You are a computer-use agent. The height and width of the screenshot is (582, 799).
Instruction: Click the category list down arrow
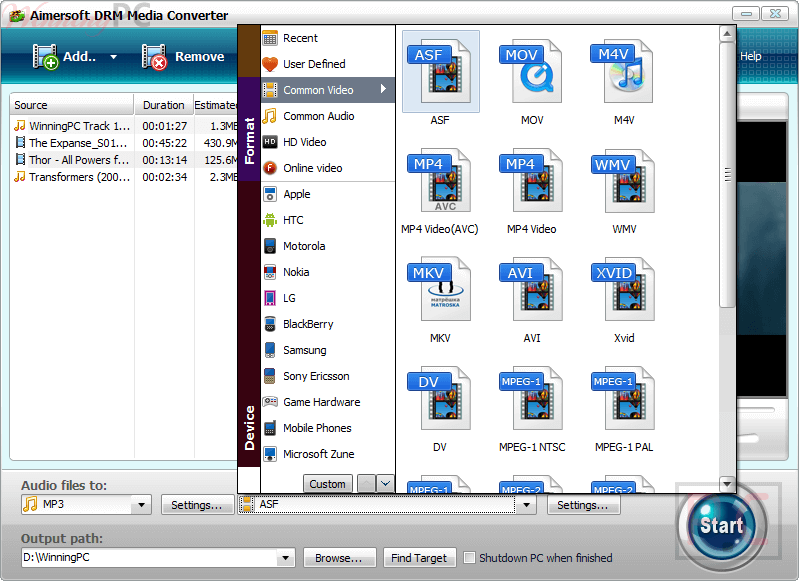[x=386, y=483]
